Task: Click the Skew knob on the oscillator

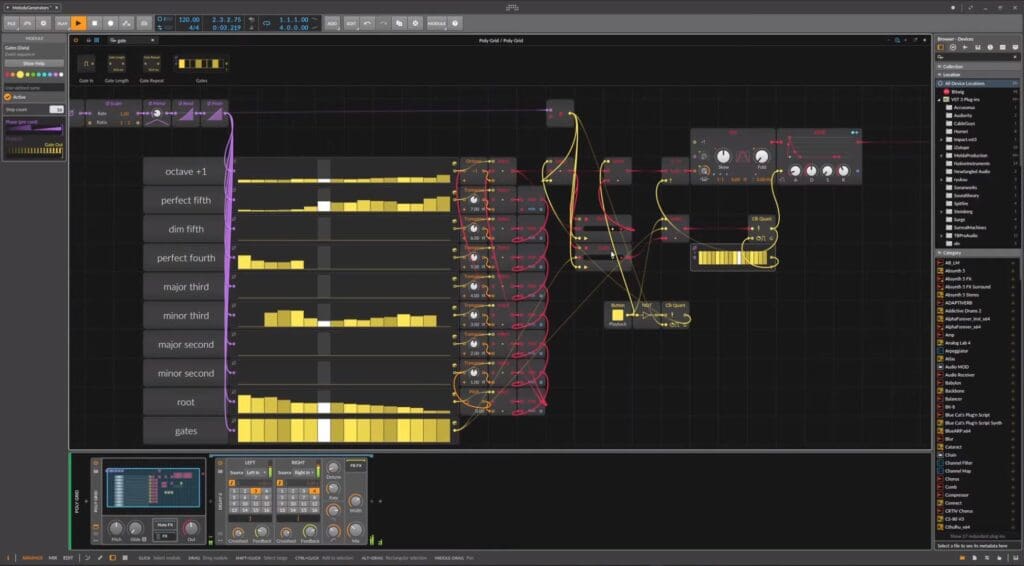Action: [x=723, y=156]
